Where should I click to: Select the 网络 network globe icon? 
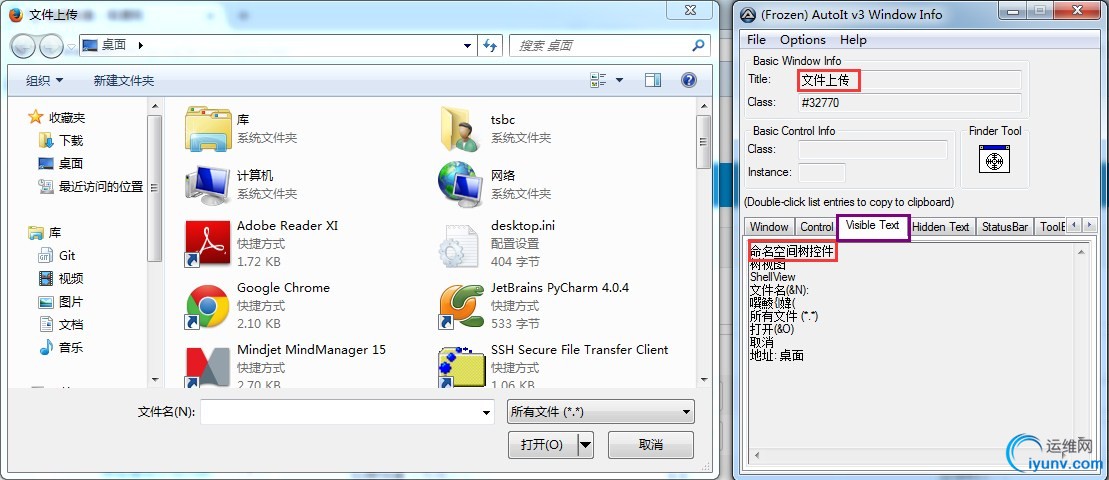click(x=461, y=185)
